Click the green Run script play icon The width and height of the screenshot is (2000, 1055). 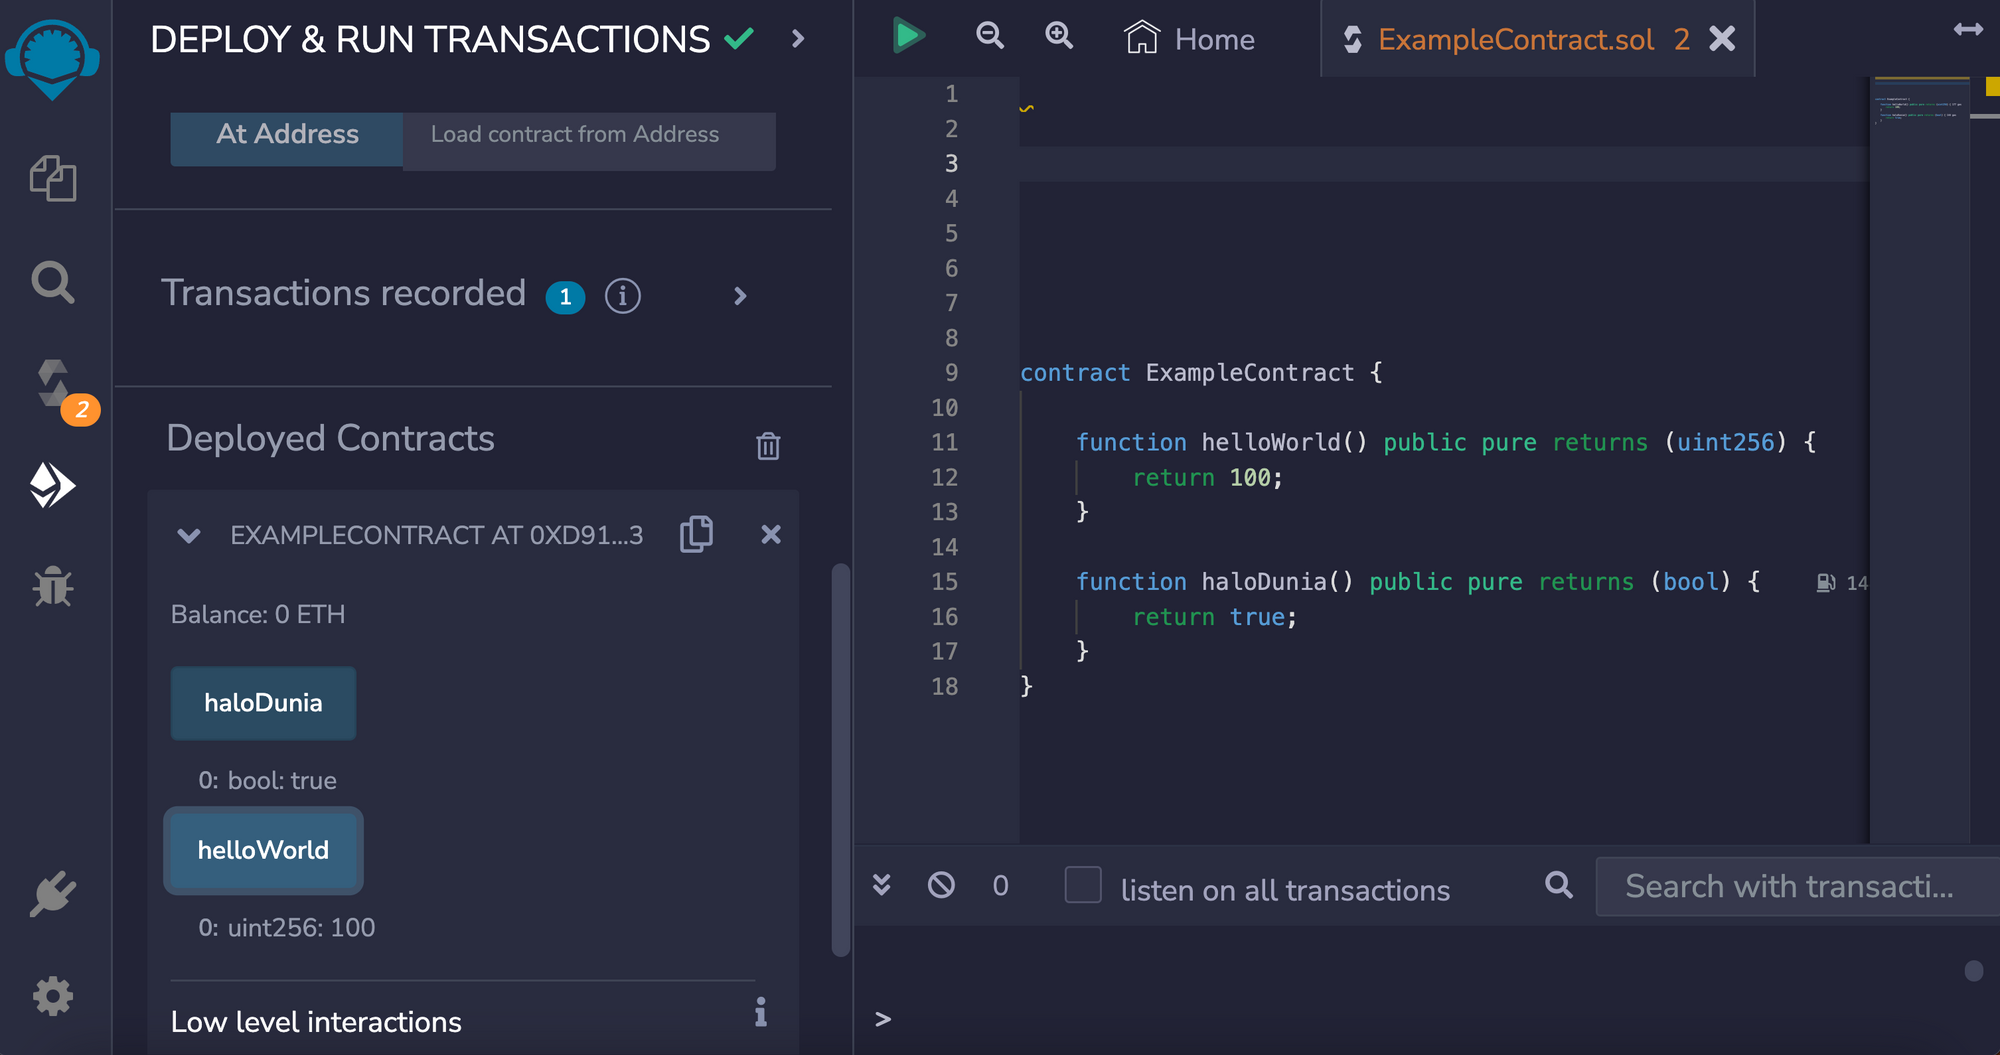pyautogui.click(x=908, y=36)
